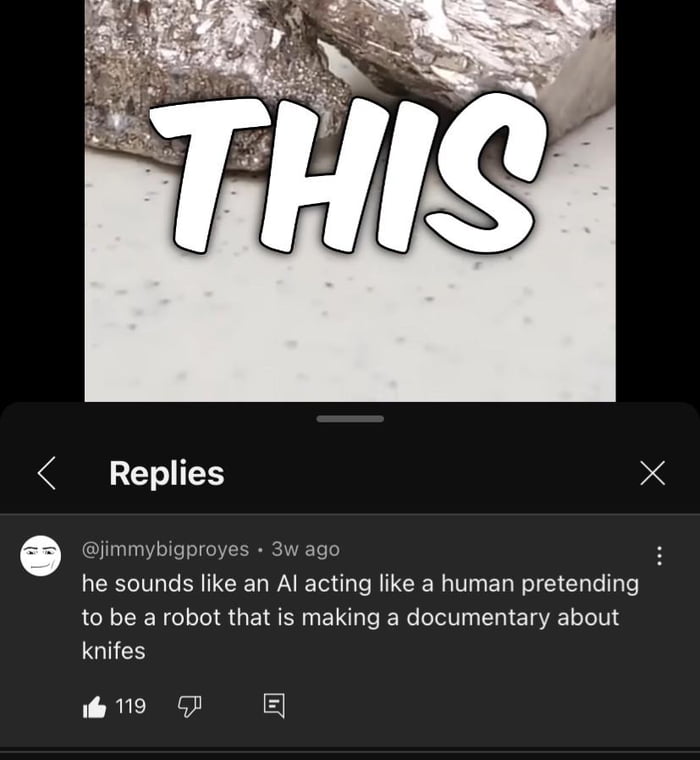Tap the panel drag handle bar
This screenshot has height=760, width=700.
click(350, 419)
